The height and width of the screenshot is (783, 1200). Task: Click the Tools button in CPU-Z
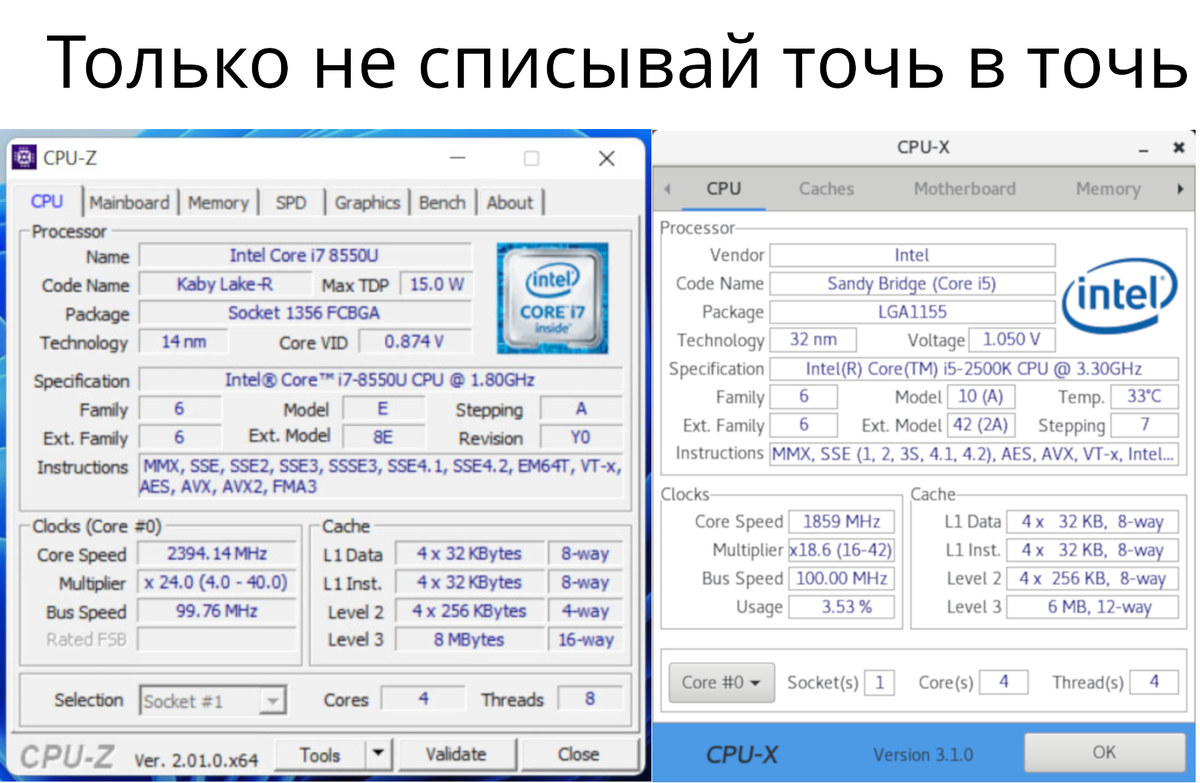[x=319, y=754]
